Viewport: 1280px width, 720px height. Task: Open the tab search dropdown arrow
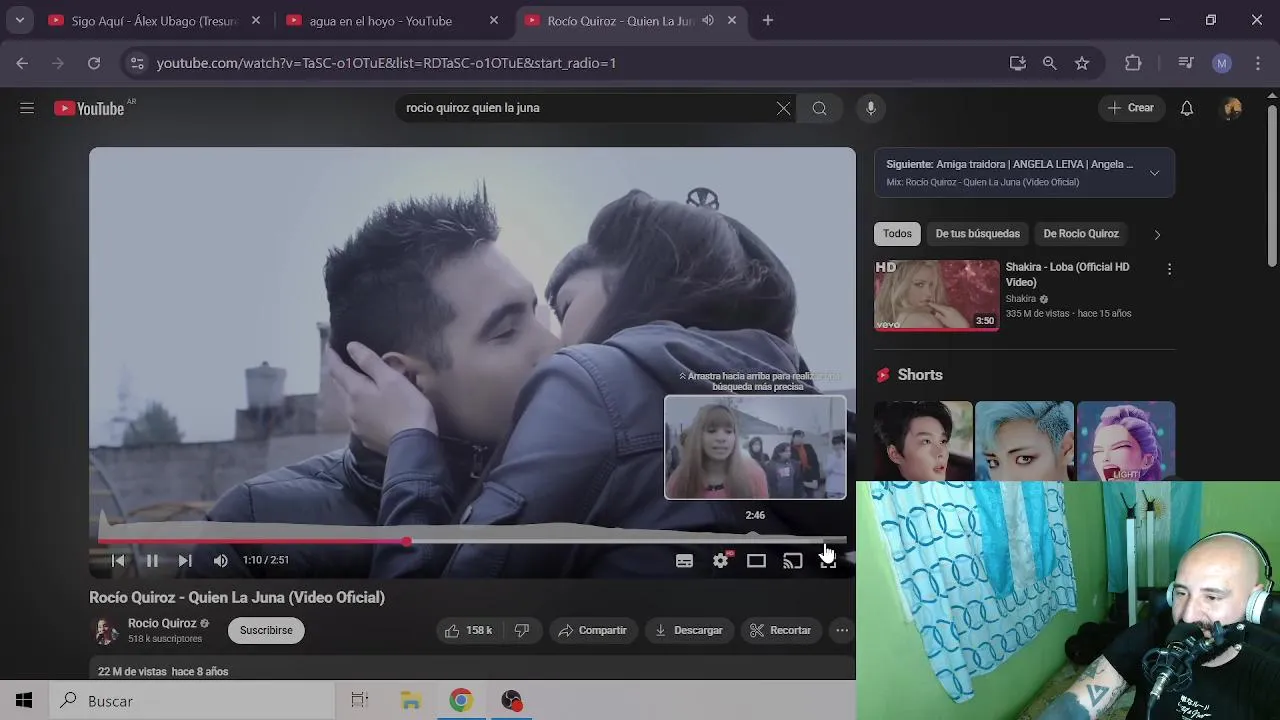pyautogui.click(x=19, y=20)
